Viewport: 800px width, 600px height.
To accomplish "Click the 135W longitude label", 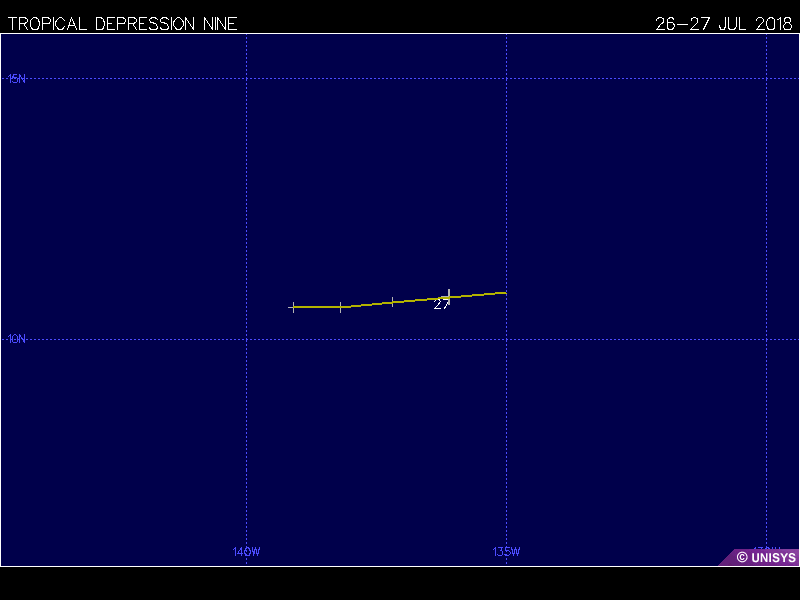I will click(506, 552).
